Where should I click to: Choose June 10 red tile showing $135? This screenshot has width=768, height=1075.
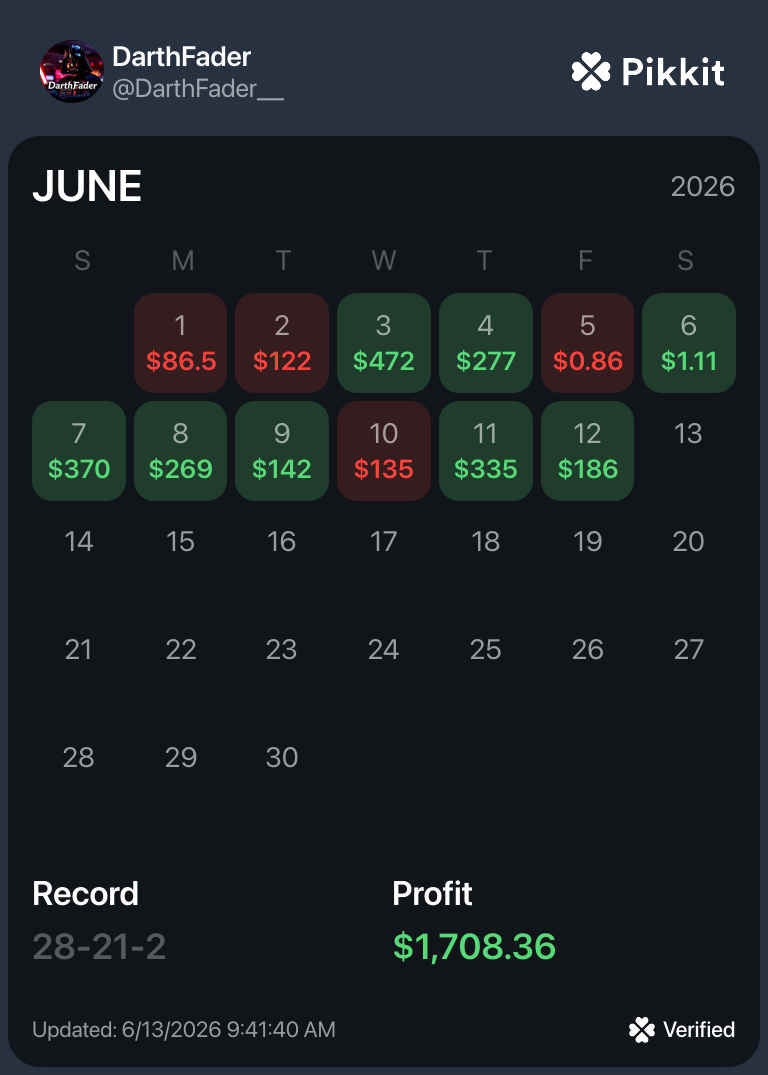coord(384,451)
